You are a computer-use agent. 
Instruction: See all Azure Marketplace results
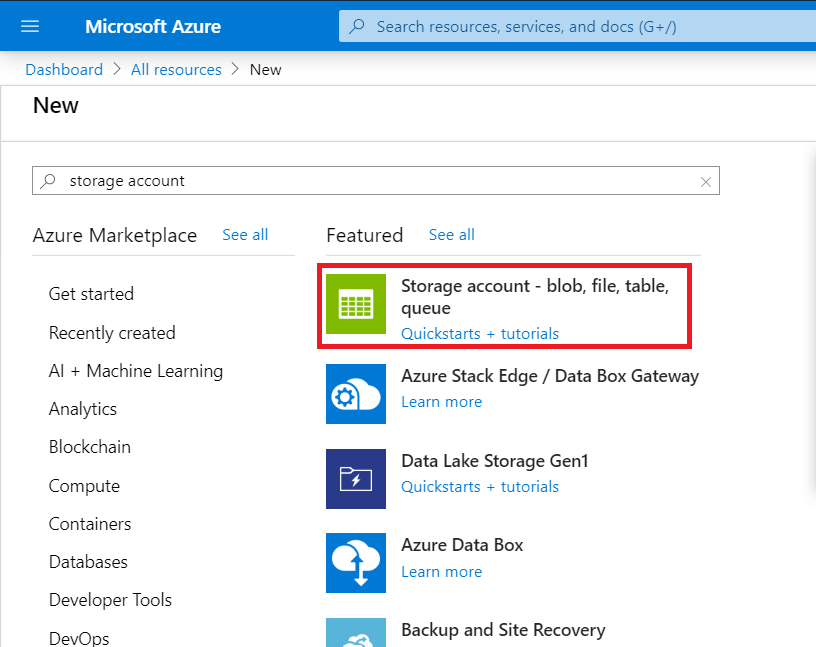(x=245, y=234)
